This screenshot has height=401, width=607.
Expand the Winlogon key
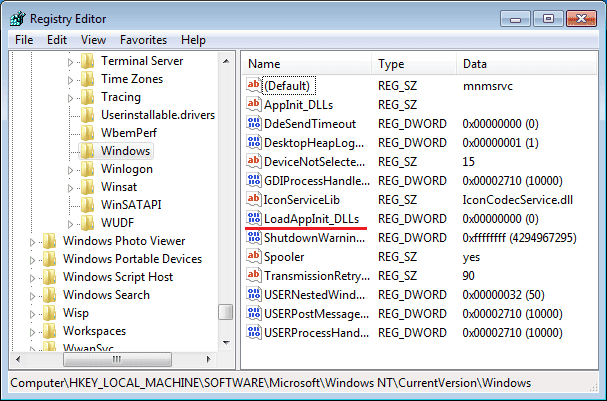tap(70, 170)
